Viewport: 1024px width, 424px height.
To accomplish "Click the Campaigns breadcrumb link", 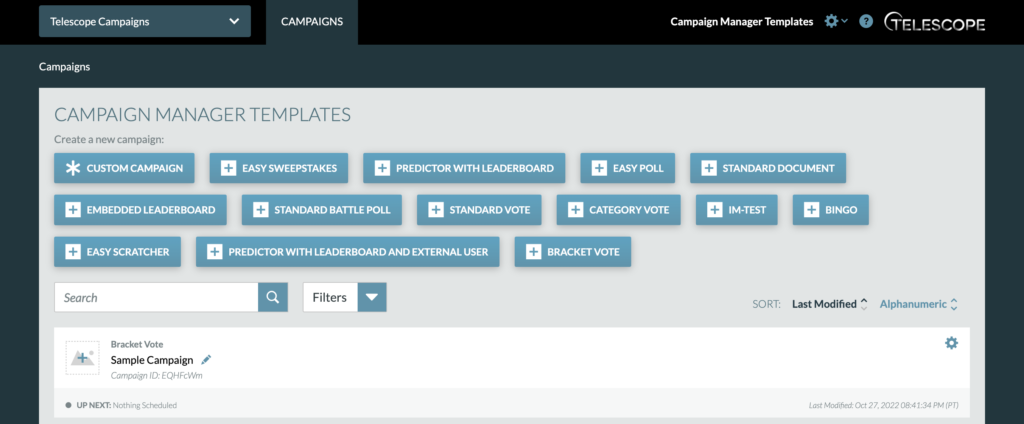I will tap(64, 67).
